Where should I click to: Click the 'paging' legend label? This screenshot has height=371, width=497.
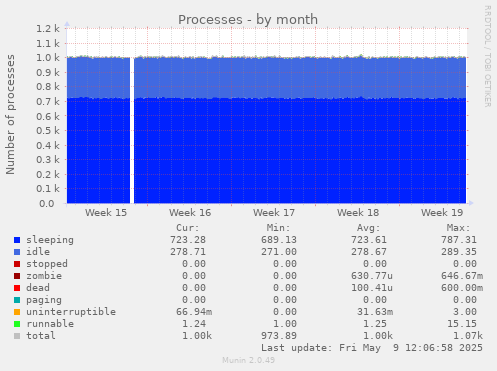44,300
